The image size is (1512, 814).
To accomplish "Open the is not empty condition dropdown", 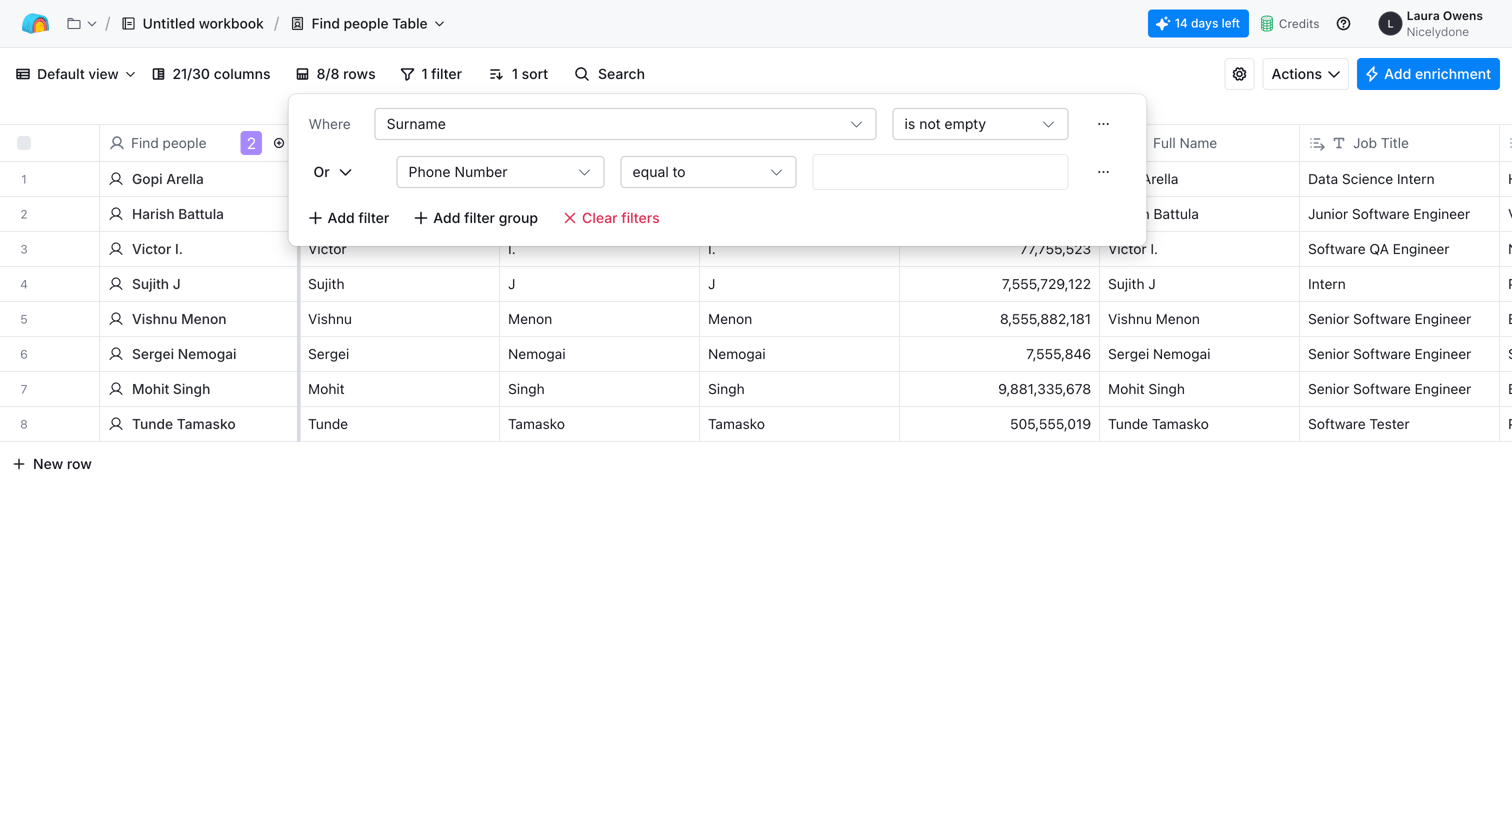I will tap(980, 124).
